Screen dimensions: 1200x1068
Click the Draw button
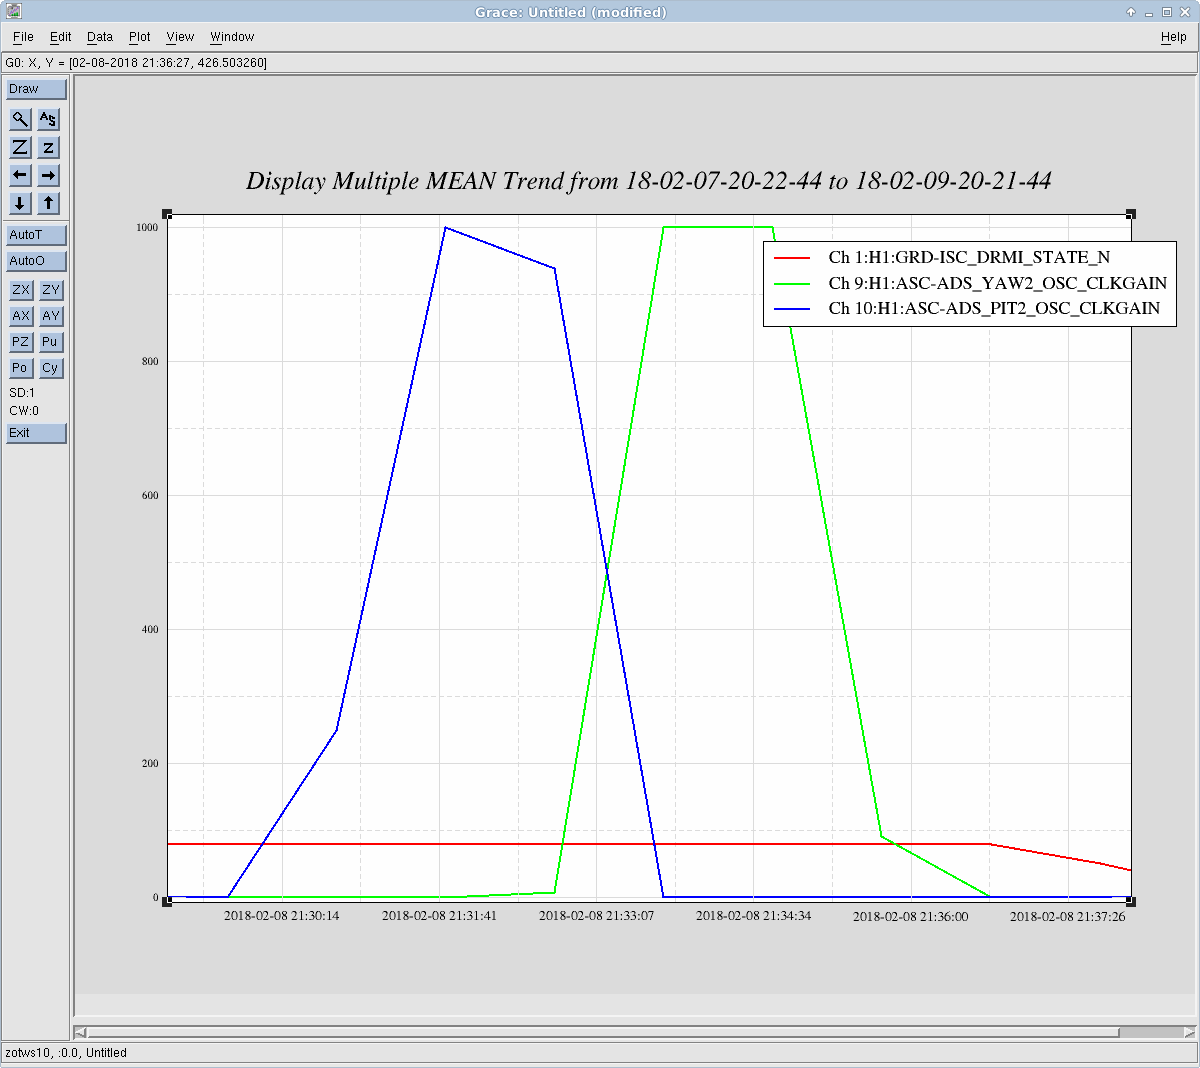click(x=36, y=89)
